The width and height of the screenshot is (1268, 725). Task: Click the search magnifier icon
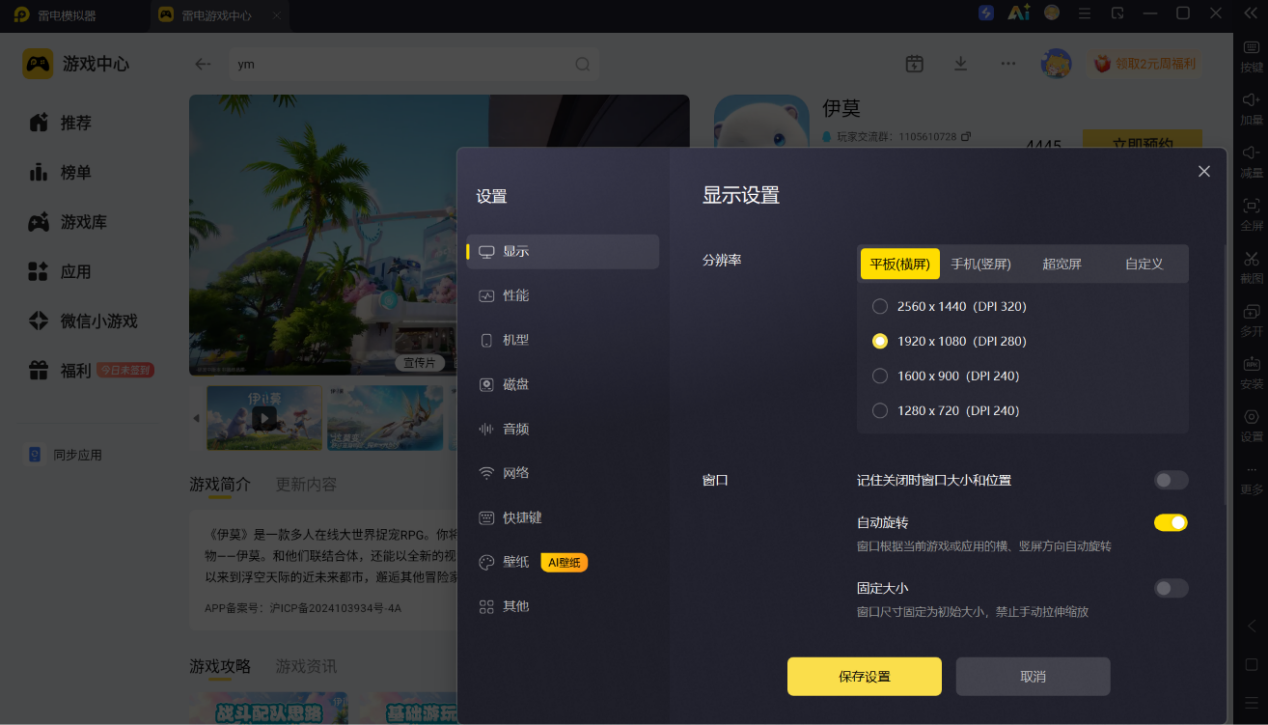tap(582, 64)
